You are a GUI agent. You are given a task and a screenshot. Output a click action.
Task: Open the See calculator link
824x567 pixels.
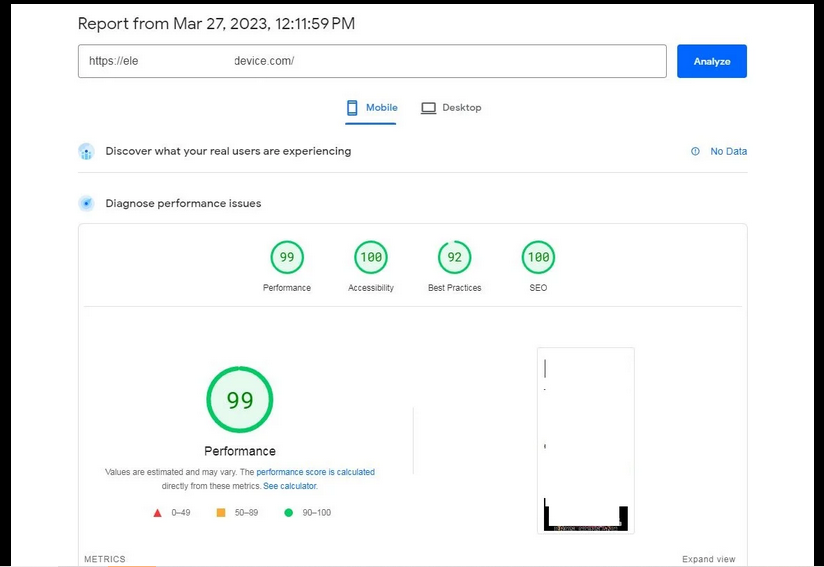(290, 486)
